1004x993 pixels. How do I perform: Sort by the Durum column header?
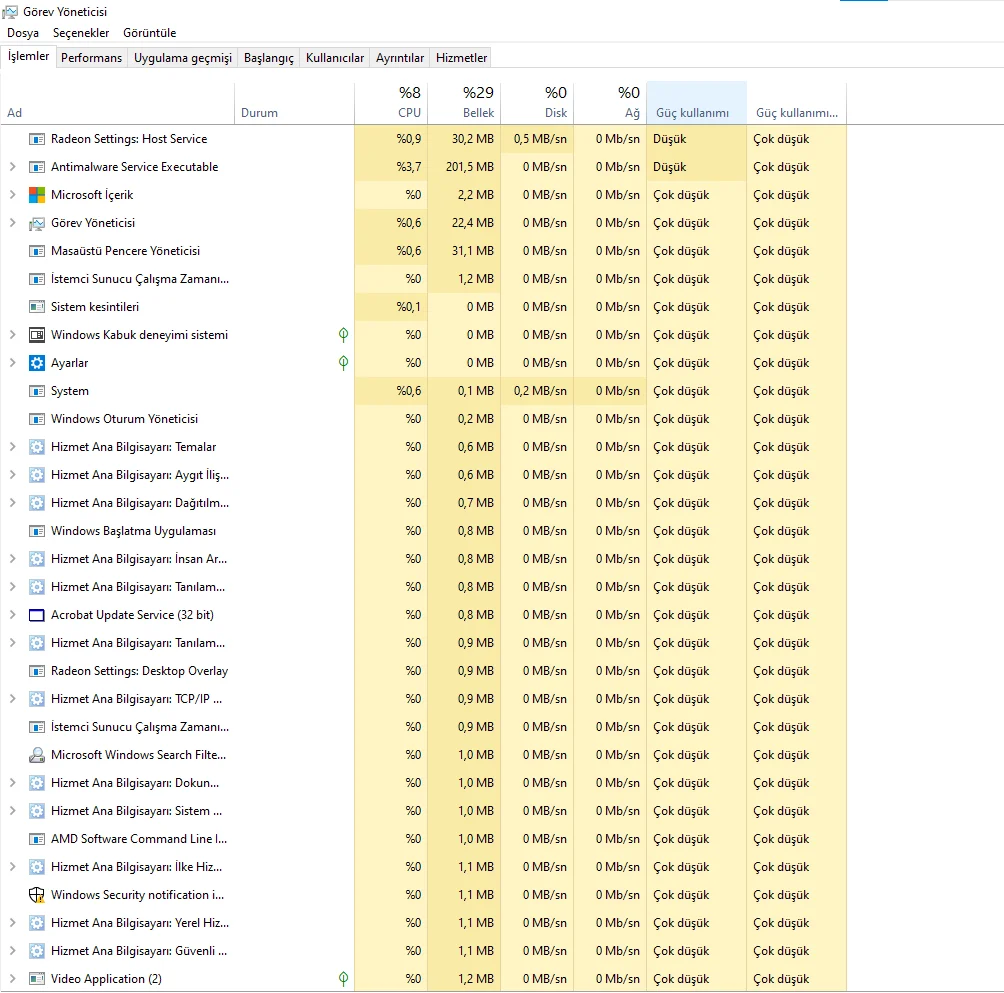(295, 102)
